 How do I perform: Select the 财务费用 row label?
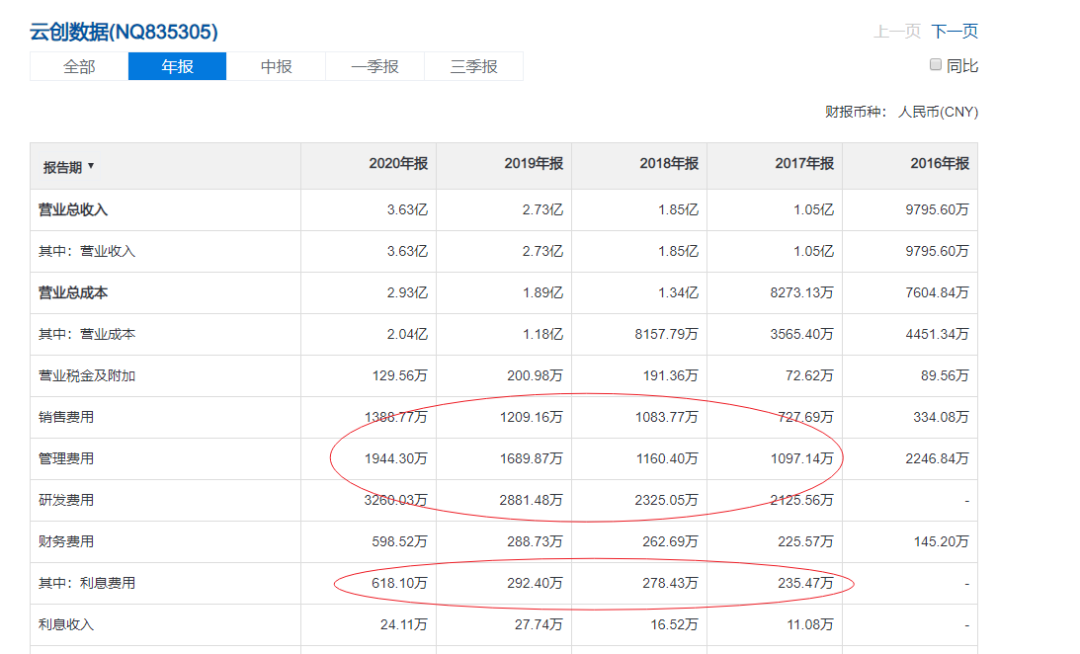pos(66,542)
